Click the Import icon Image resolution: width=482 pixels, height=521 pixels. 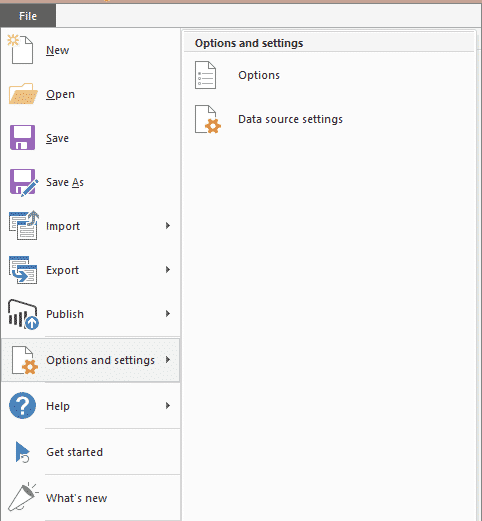(24, 225)
